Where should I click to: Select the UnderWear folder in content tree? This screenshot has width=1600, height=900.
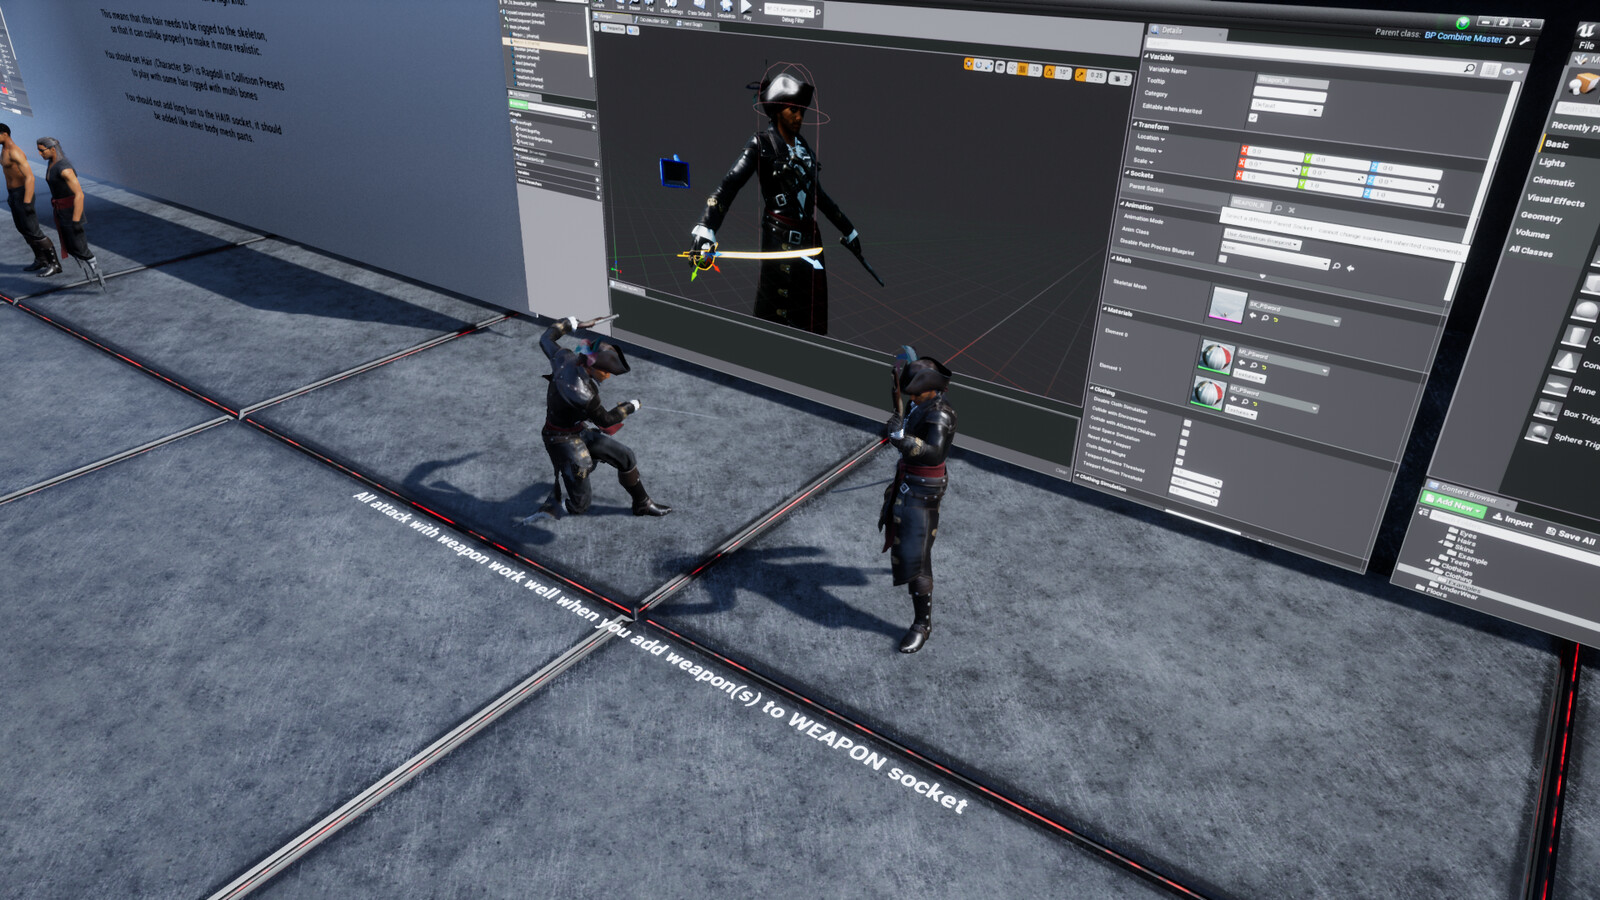click(x=1455, y=592)
